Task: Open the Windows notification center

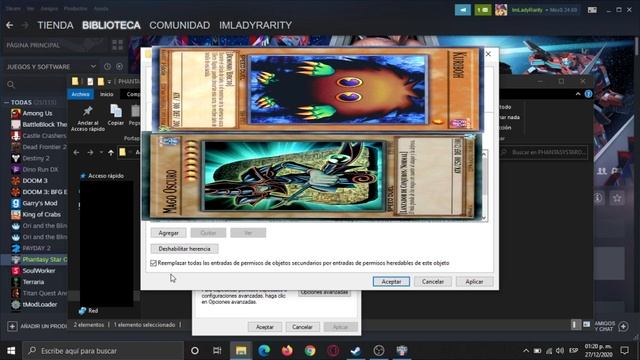Action: (624, 351)
